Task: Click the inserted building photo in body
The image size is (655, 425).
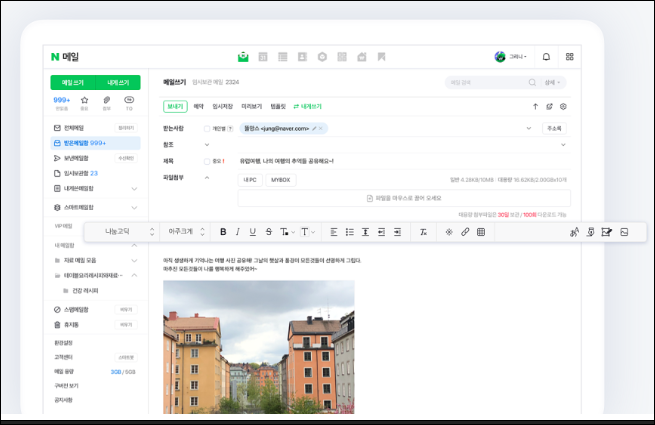Action: pos(259,347)
